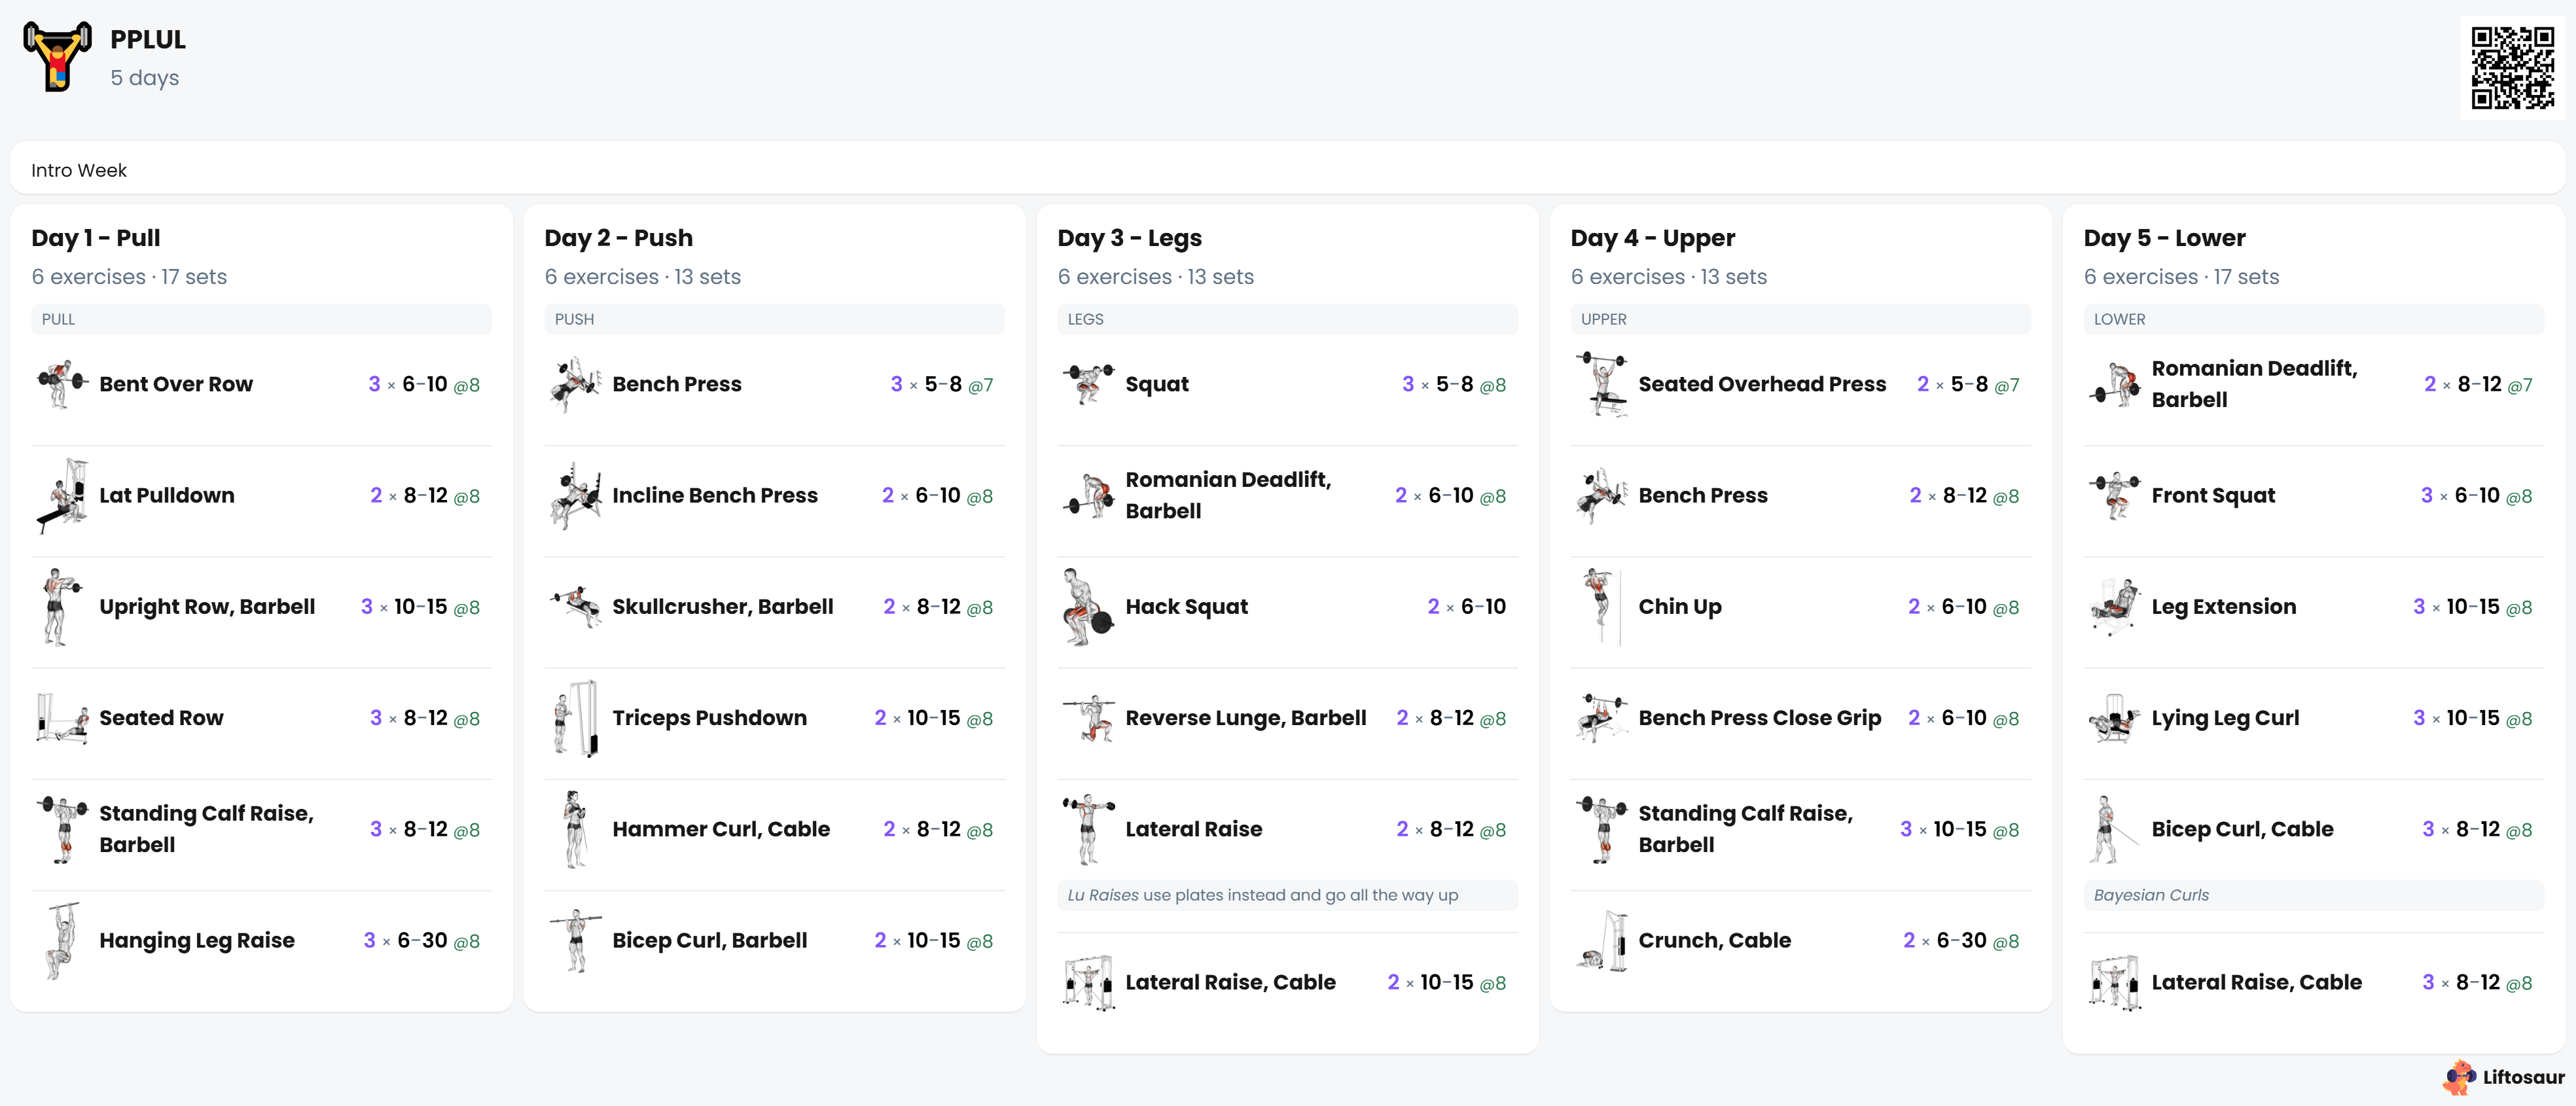Click the Lying Leg Curl name

tap(2225, 718)
